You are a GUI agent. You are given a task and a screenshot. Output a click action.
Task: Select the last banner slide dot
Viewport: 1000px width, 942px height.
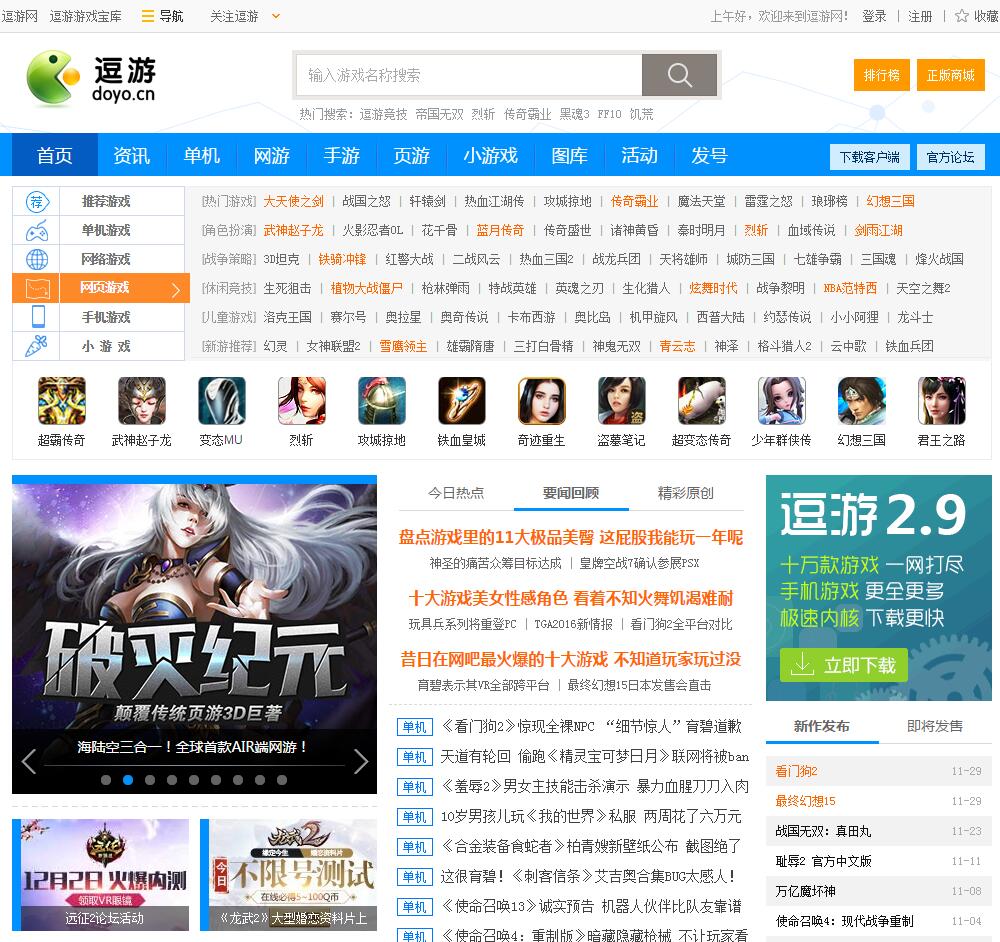tap(282, 779)
